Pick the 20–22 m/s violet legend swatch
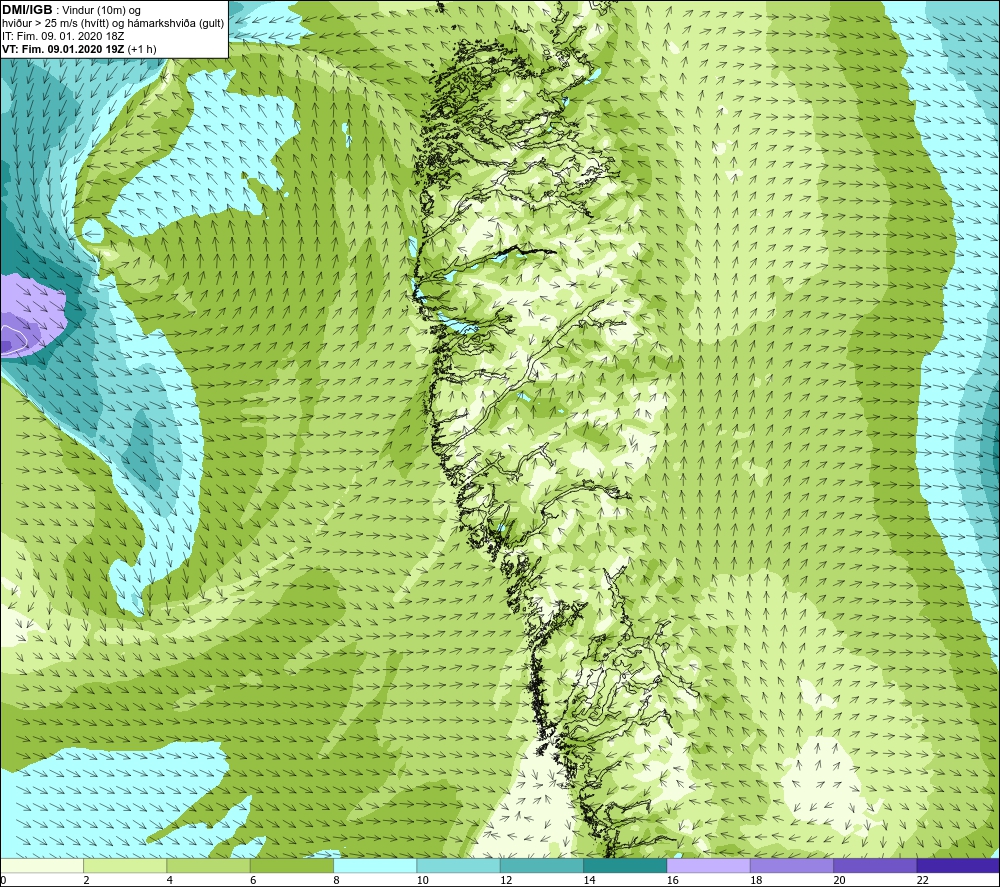Viewport: 1000px width, 887px height. pos(875,865)
